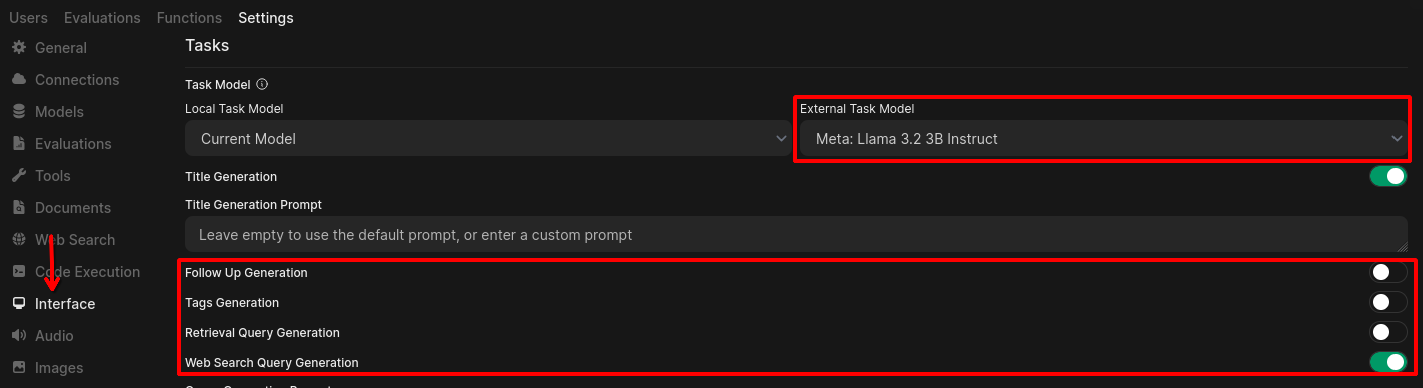Enable the Follow Up Generation toggle
The height and width of the screenshot is (388, 1423).
click(1388, 272)
